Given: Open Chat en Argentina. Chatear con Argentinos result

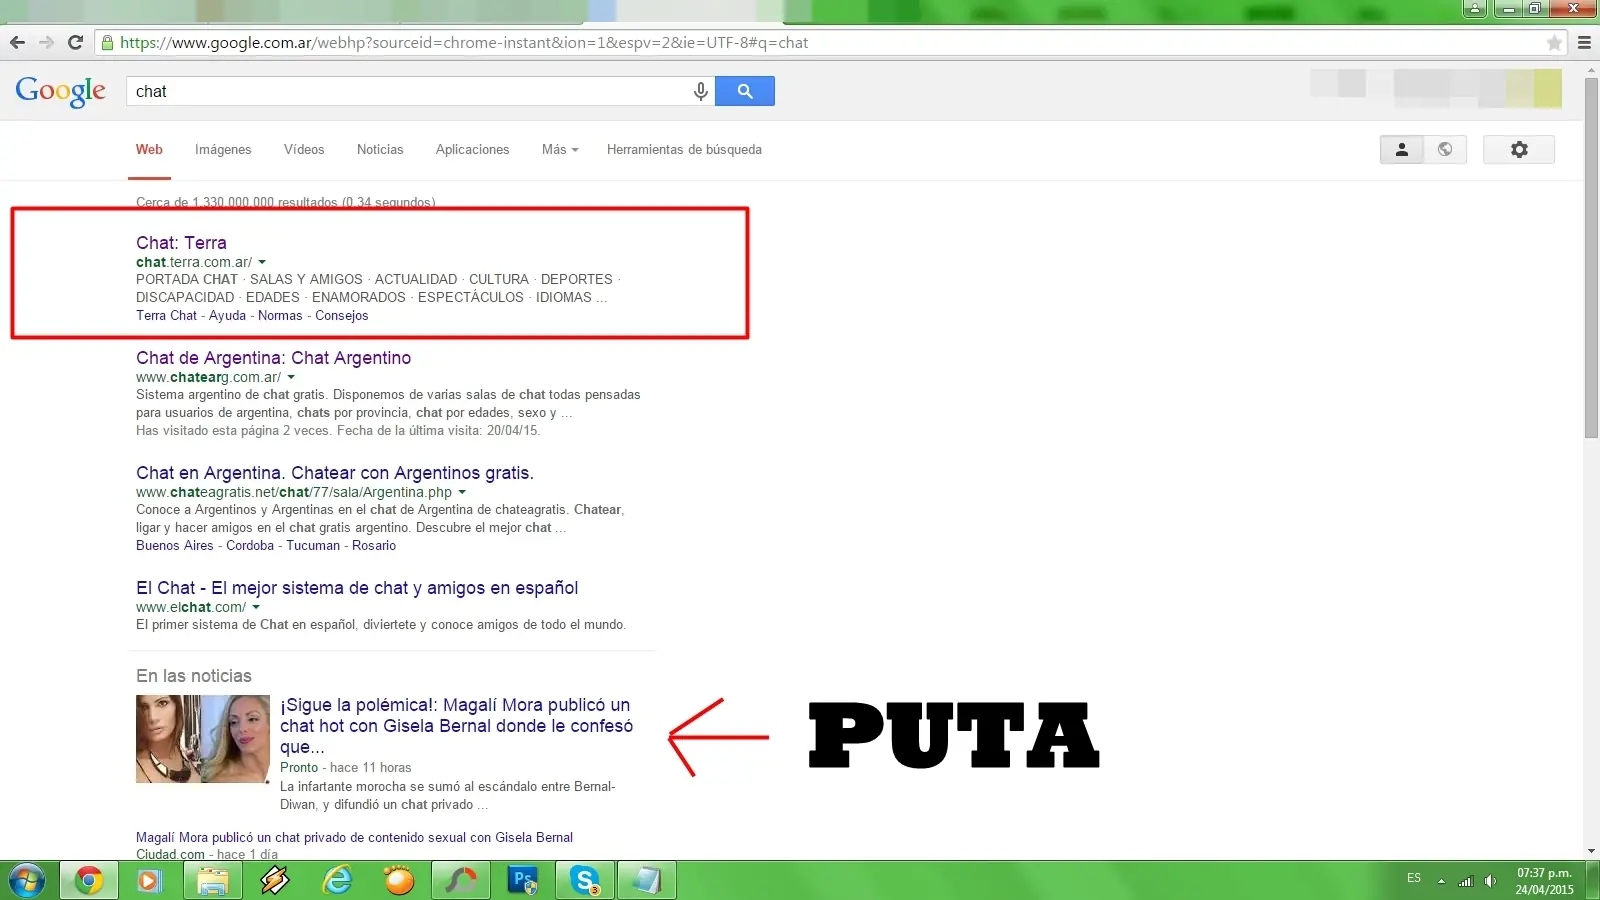Looking at the screenshot, I should (x=335, y=473).
